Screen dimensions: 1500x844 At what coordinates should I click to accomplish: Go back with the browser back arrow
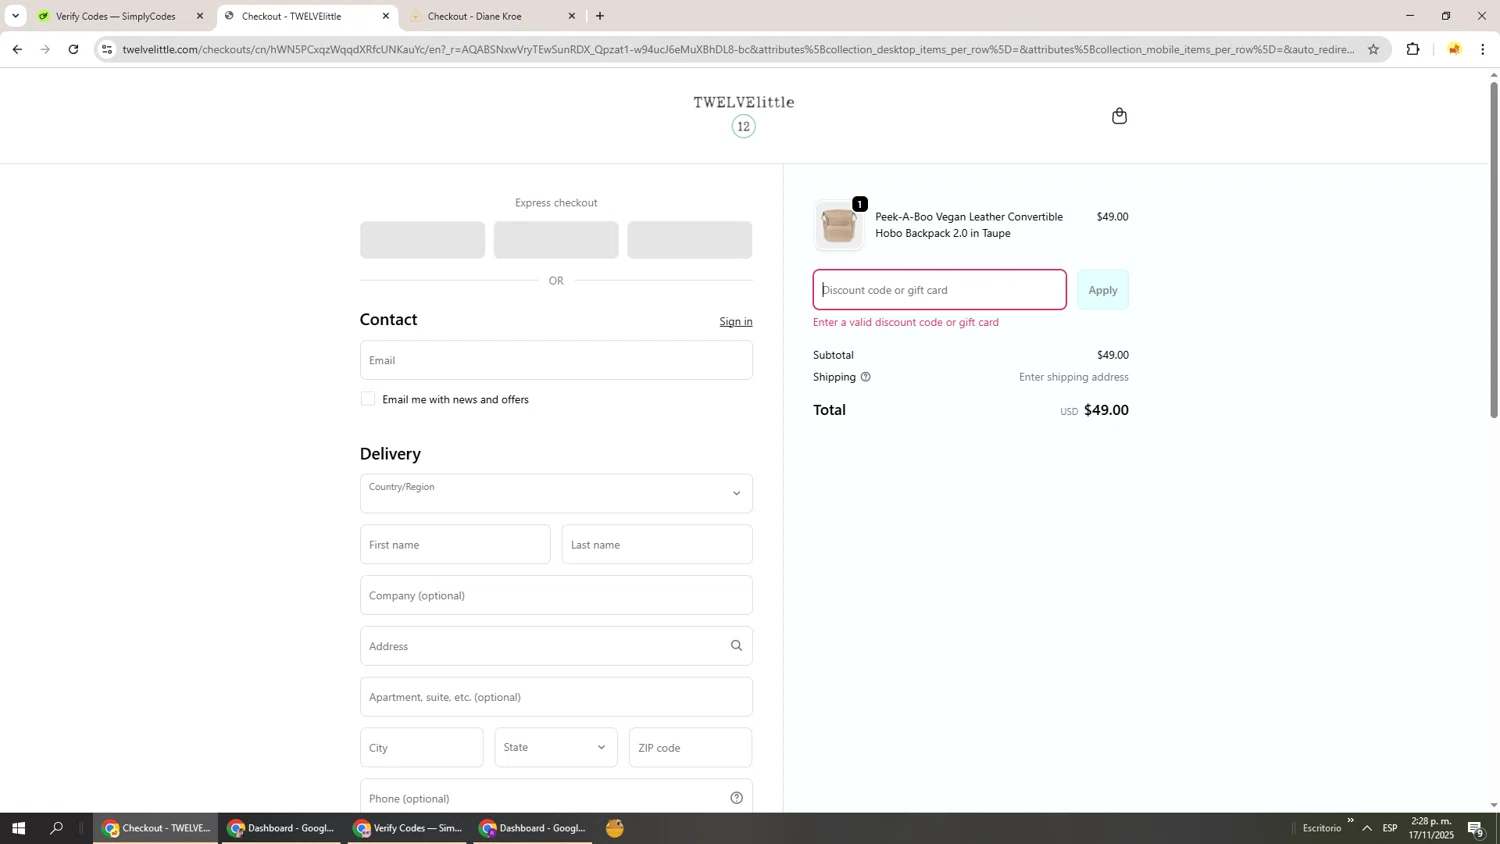pos(16,49)
